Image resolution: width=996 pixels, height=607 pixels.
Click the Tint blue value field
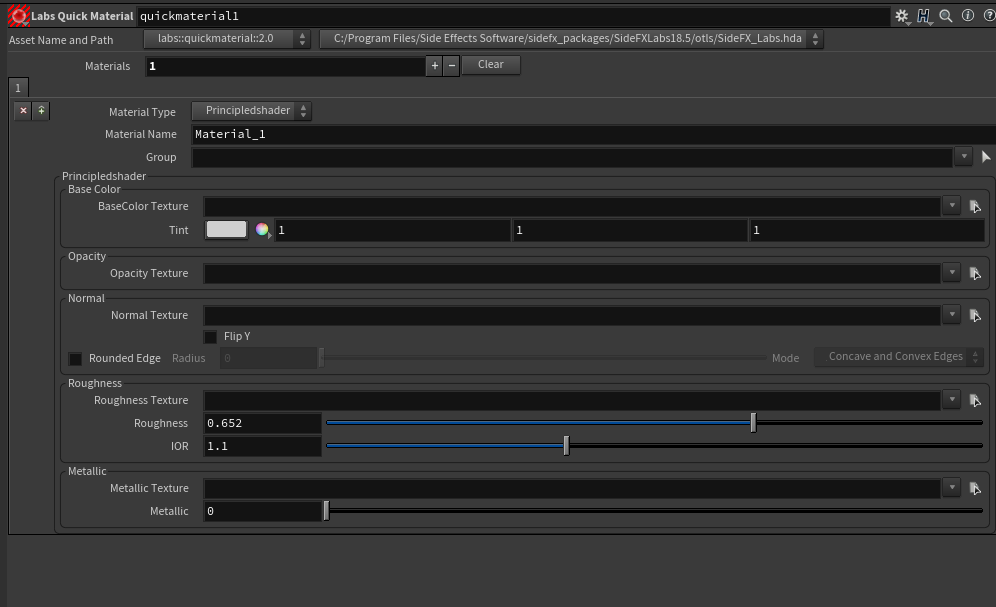point(867,230)
